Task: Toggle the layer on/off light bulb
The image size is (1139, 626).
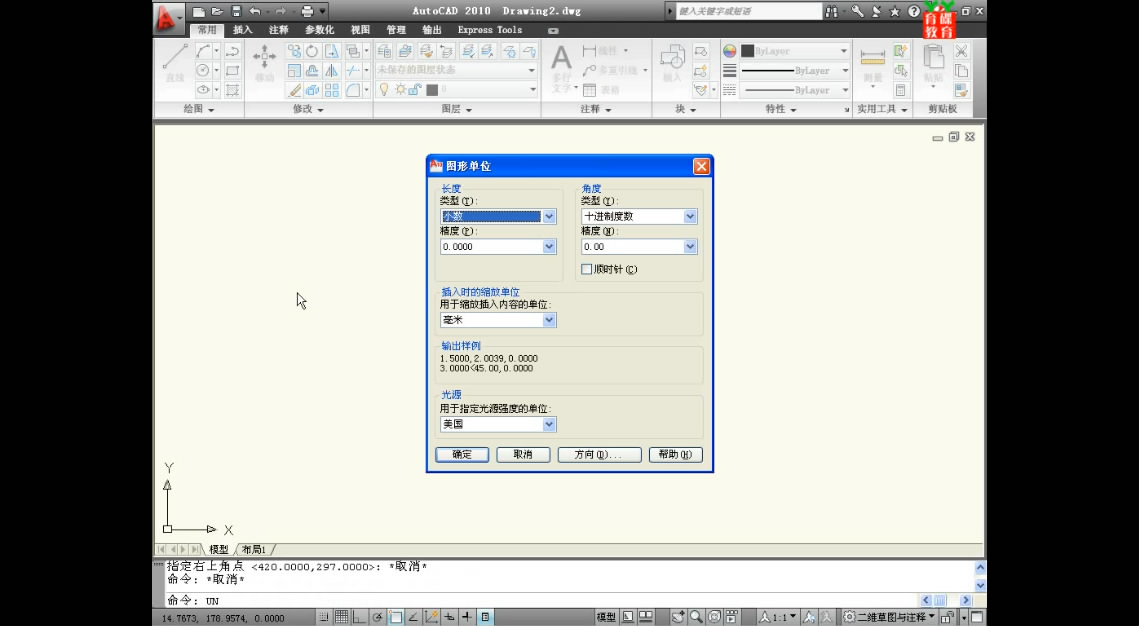Action: pos(384,90)
